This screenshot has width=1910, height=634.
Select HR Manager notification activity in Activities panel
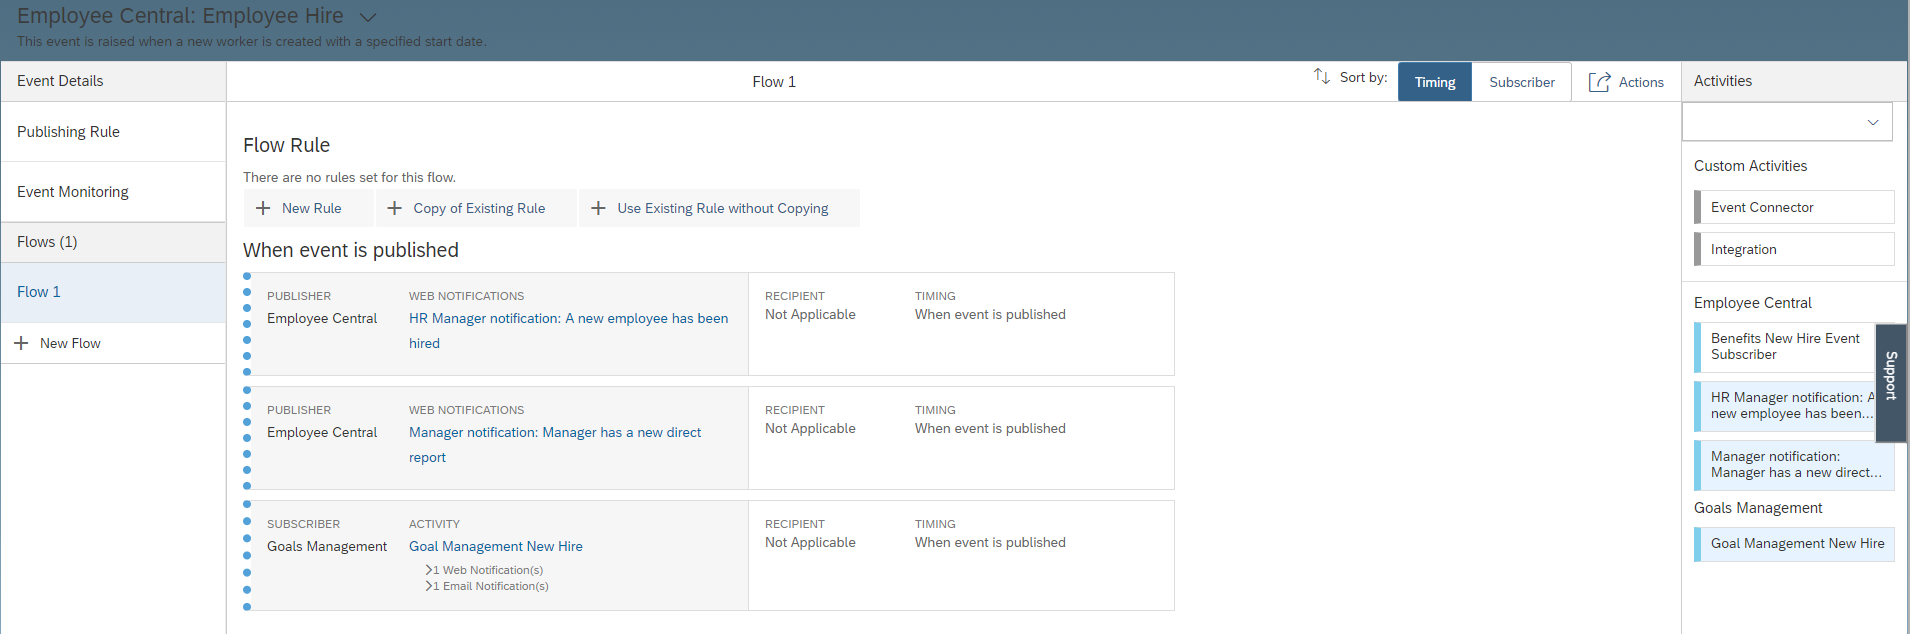[x=1785, y=406]
